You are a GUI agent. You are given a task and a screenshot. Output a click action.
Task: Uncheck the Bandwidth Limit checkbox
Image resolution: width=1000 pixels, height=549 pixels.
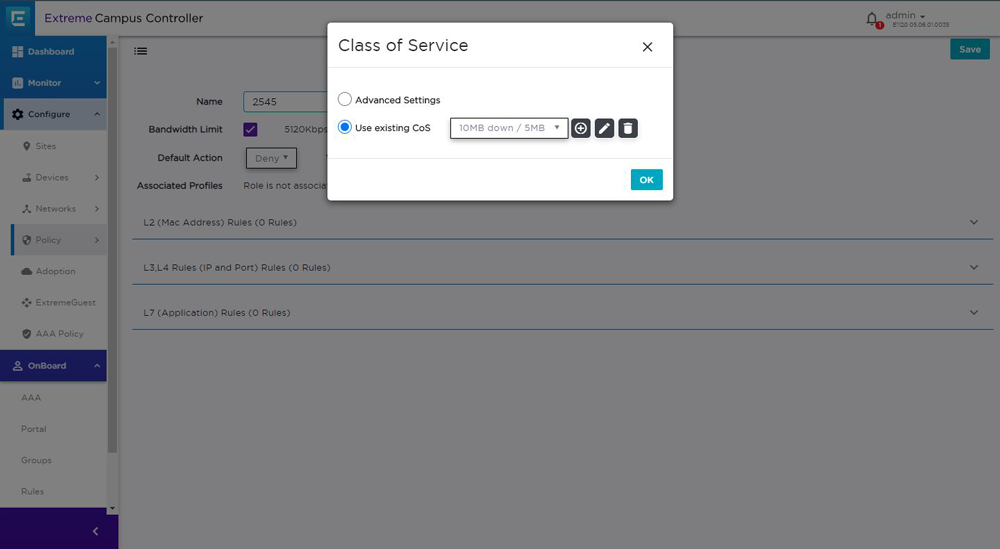tap(250, 129)
